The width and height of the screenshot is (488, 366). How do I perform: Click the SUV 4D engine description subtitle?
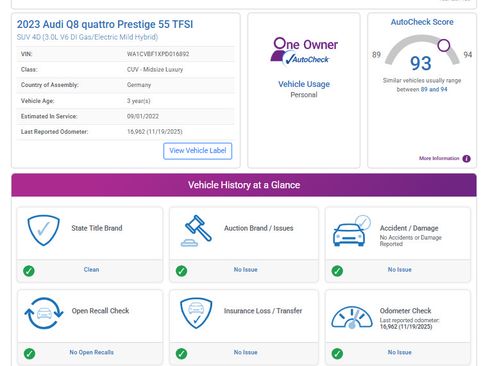click(87, 37)
